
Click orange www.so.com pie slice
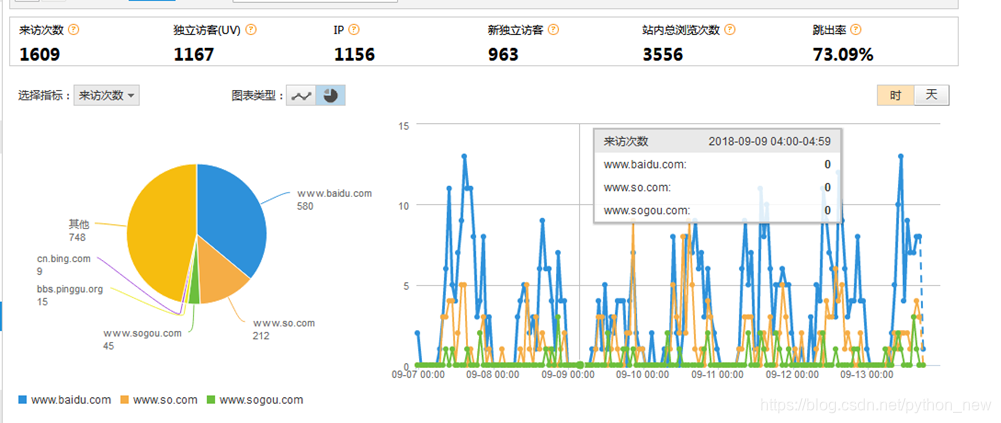[220, 271]
